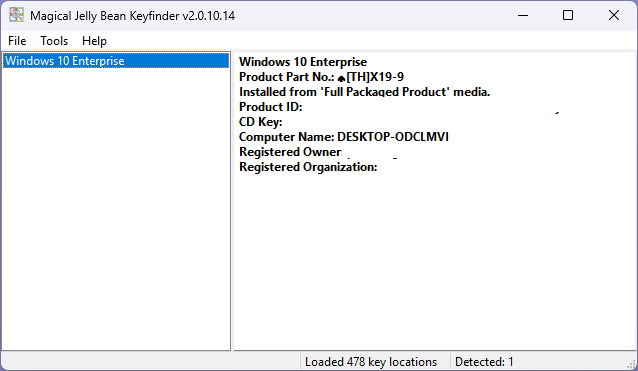Minimize the Keyfinder window
This screenshot has height=371, width=638.
[523, 15]
